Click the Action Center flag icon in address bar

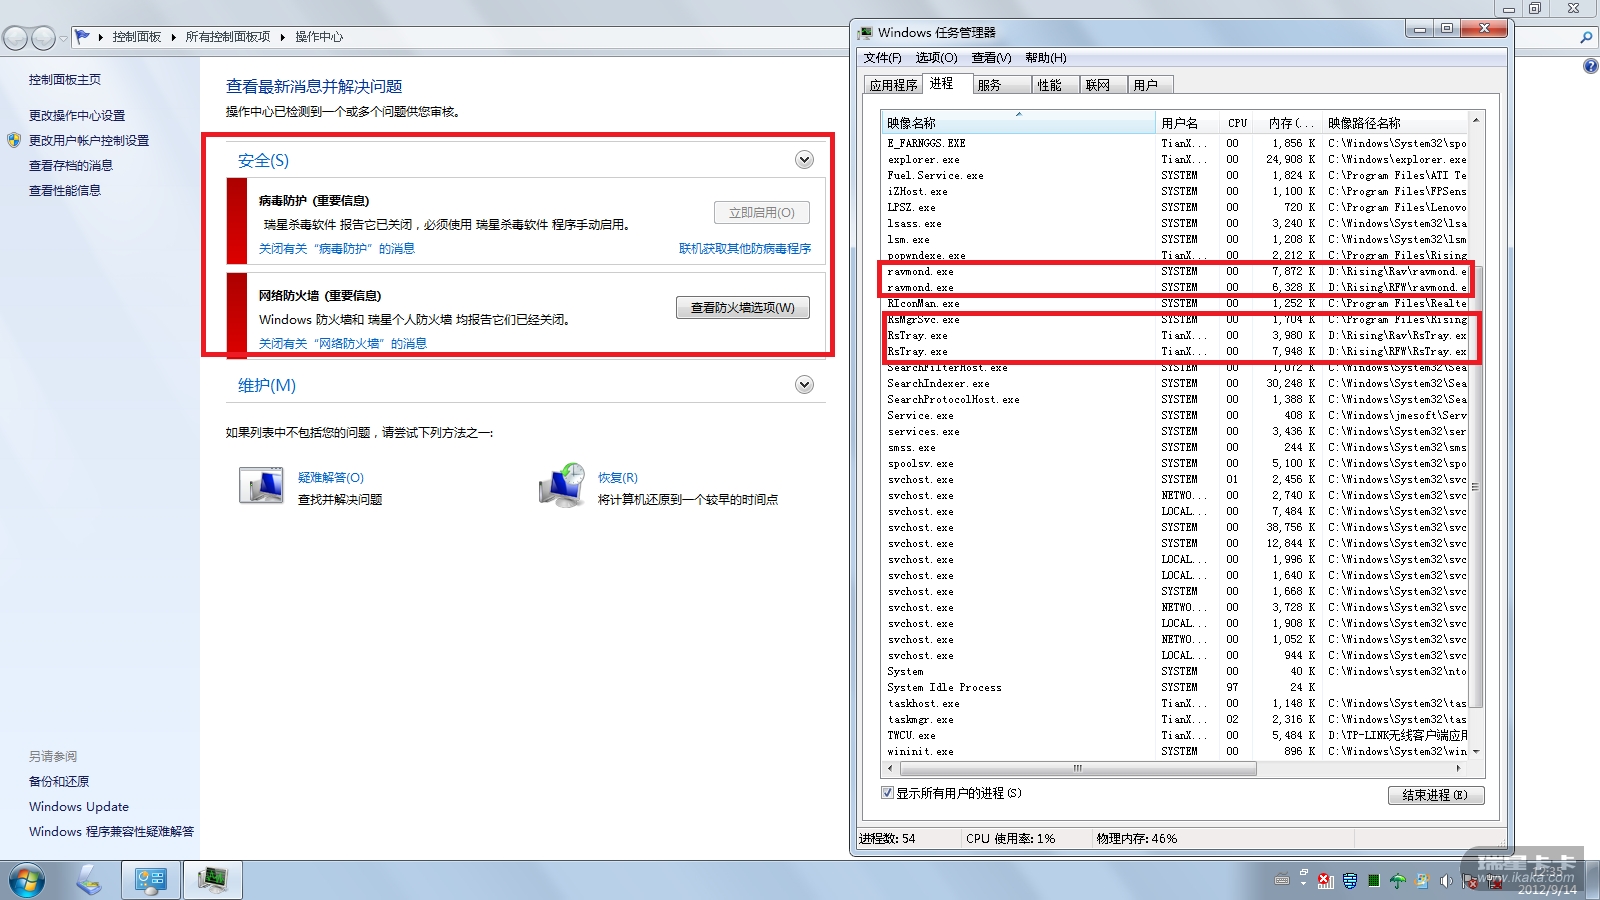click(83, 37)
